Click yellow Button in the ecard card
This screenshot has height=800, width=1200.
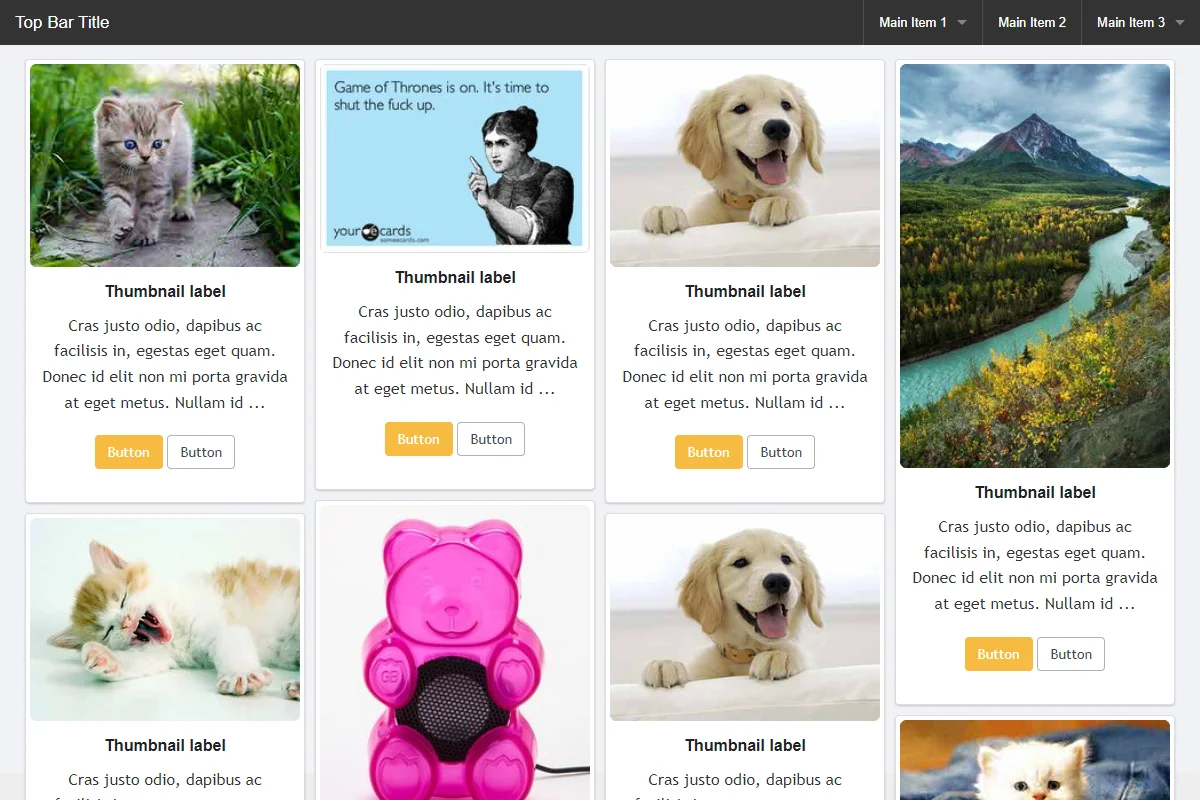pyautogui.click(x=419, y=439)
